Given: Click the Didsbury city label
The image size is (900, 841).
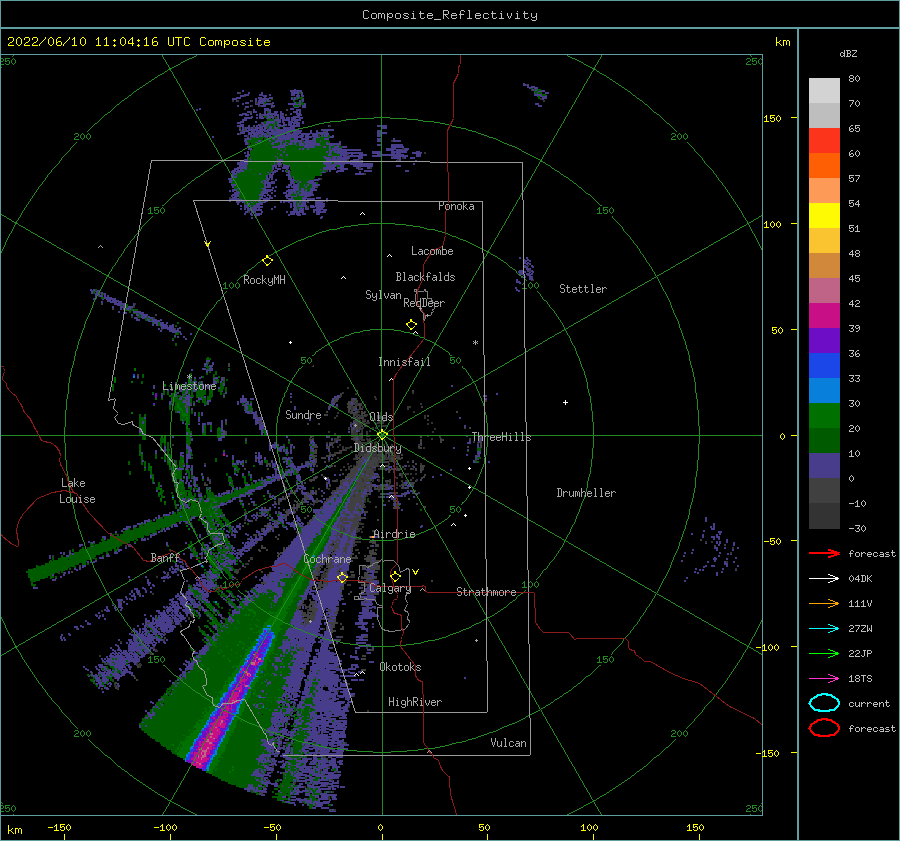Looking at the screenshot, I should [x=377, y=448].
